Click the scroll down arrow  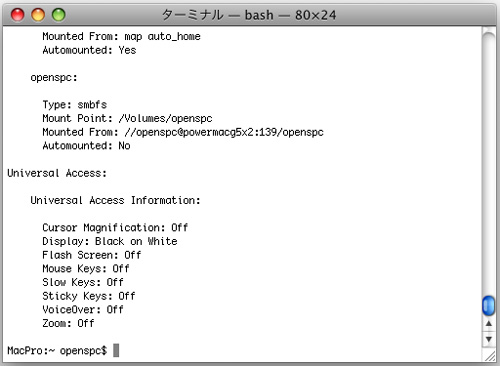(489, 339)
